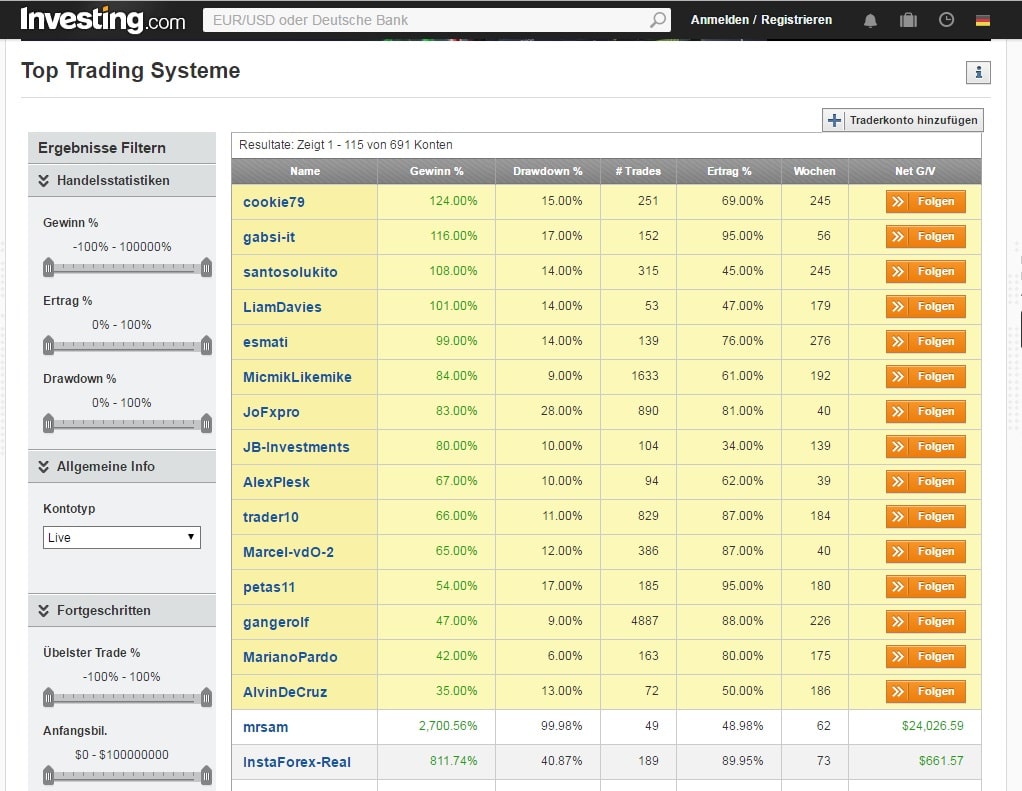Open the Kontotyp dropdown showing Live
This screenshot has height=791, width=1022.
(x=122, y=537)
